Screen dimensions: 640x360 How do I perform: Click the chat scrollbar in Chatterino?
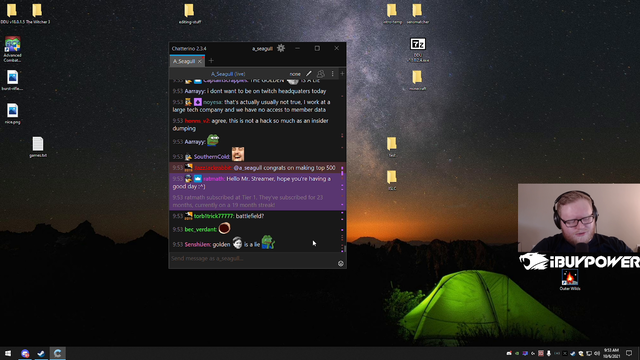point(344,249)
